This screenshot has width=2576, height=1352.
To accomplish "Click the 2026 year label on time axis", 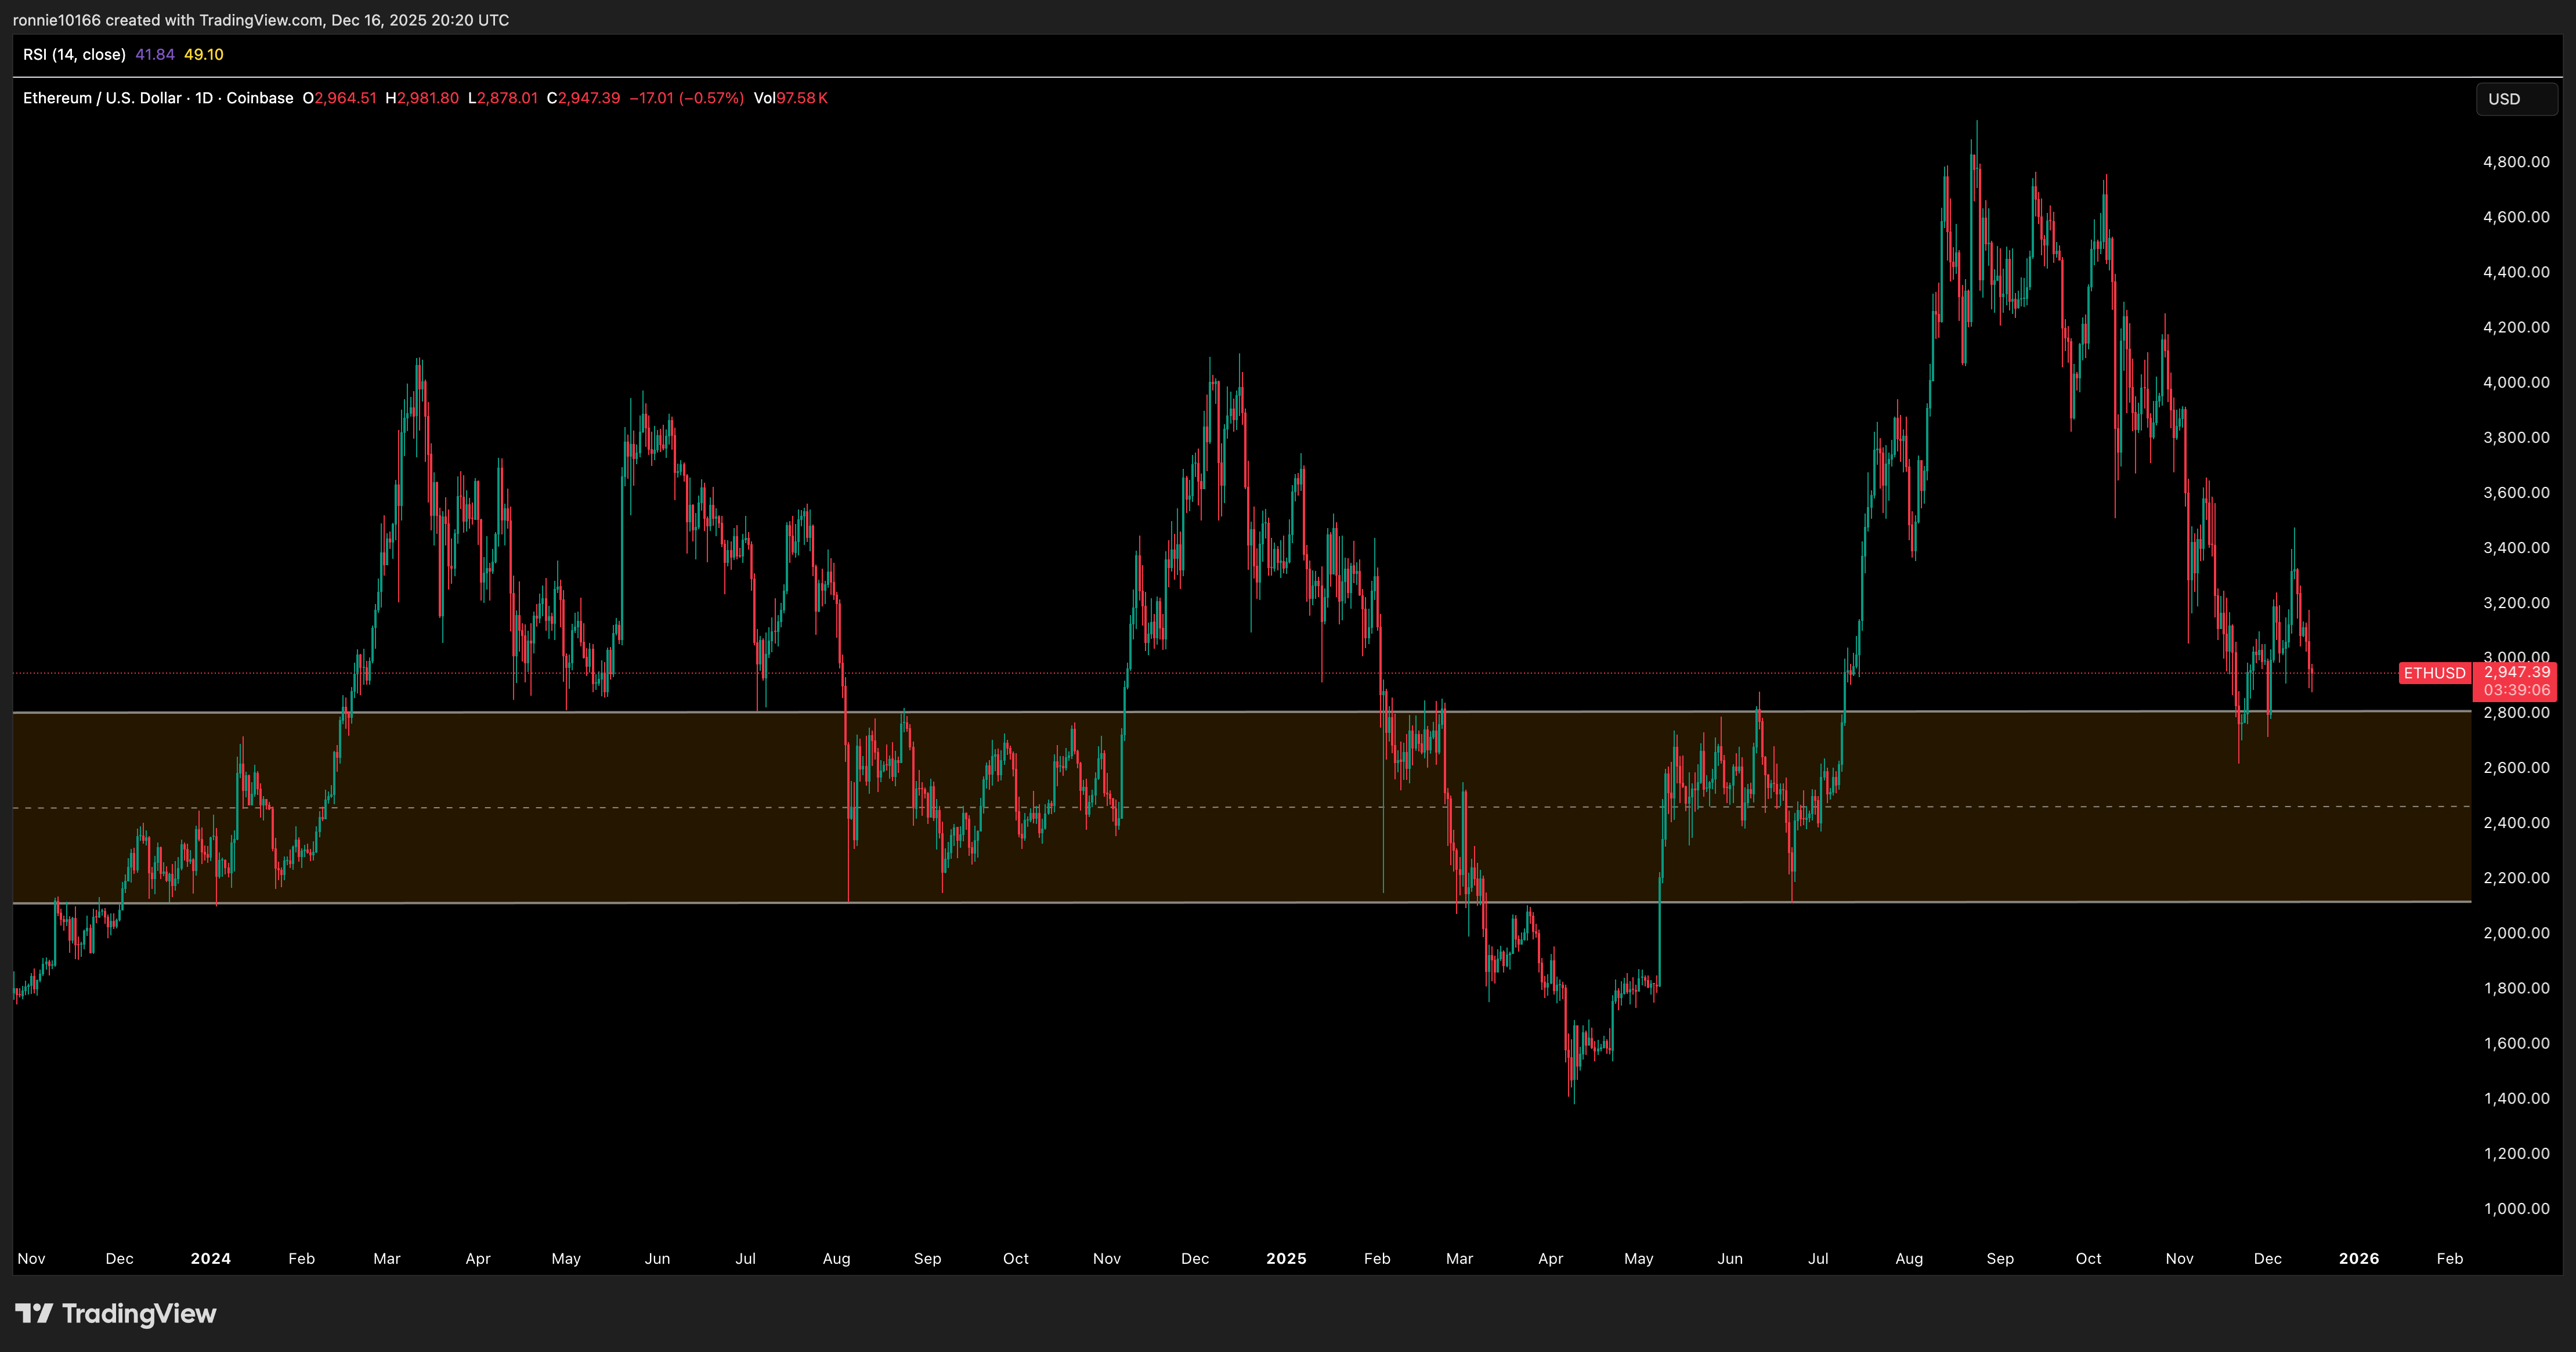I will (x=2358, y=1259).
